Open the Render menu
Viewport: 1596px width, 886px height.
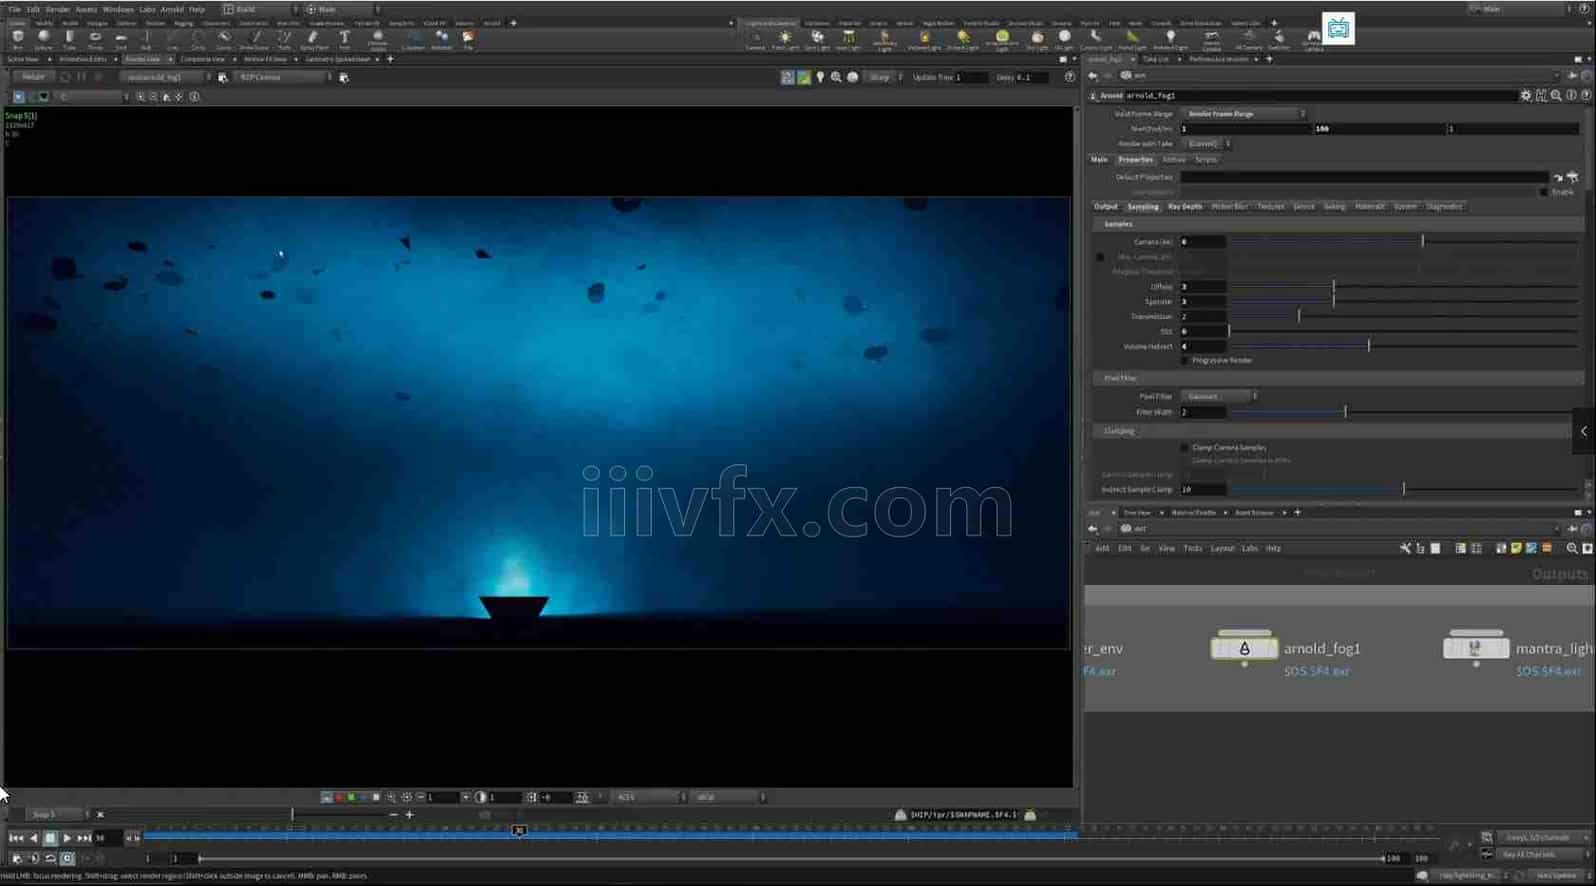[58, 9]
